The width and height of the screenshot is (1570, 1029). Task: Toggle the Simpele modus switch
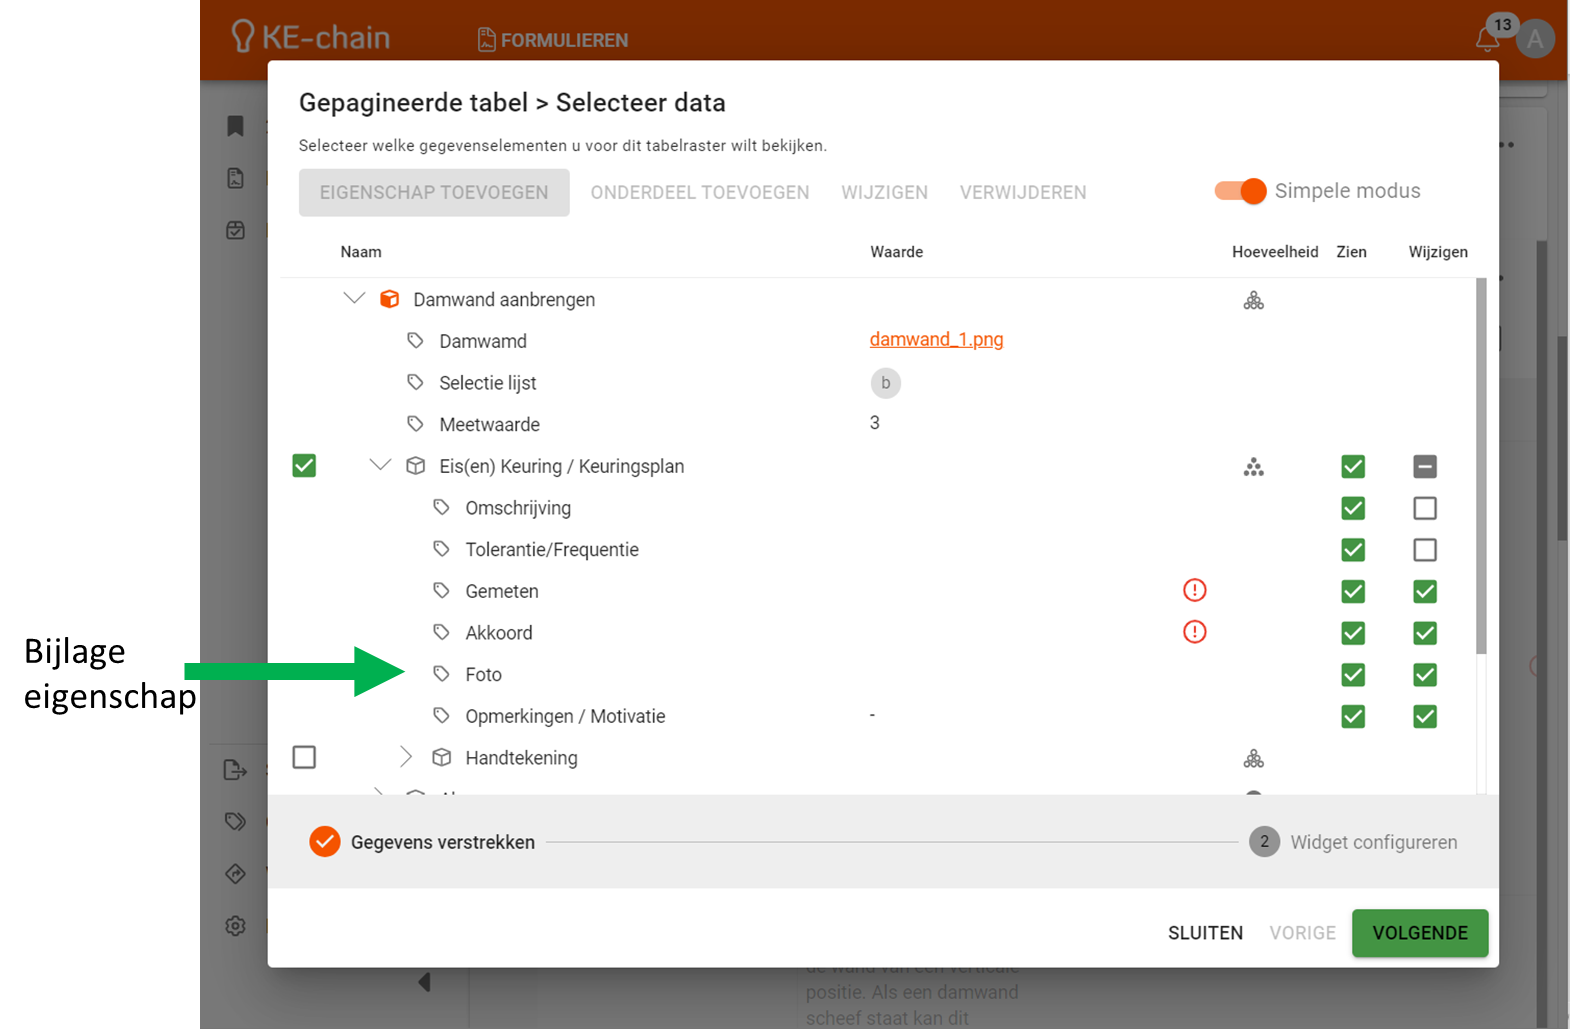1241,191
